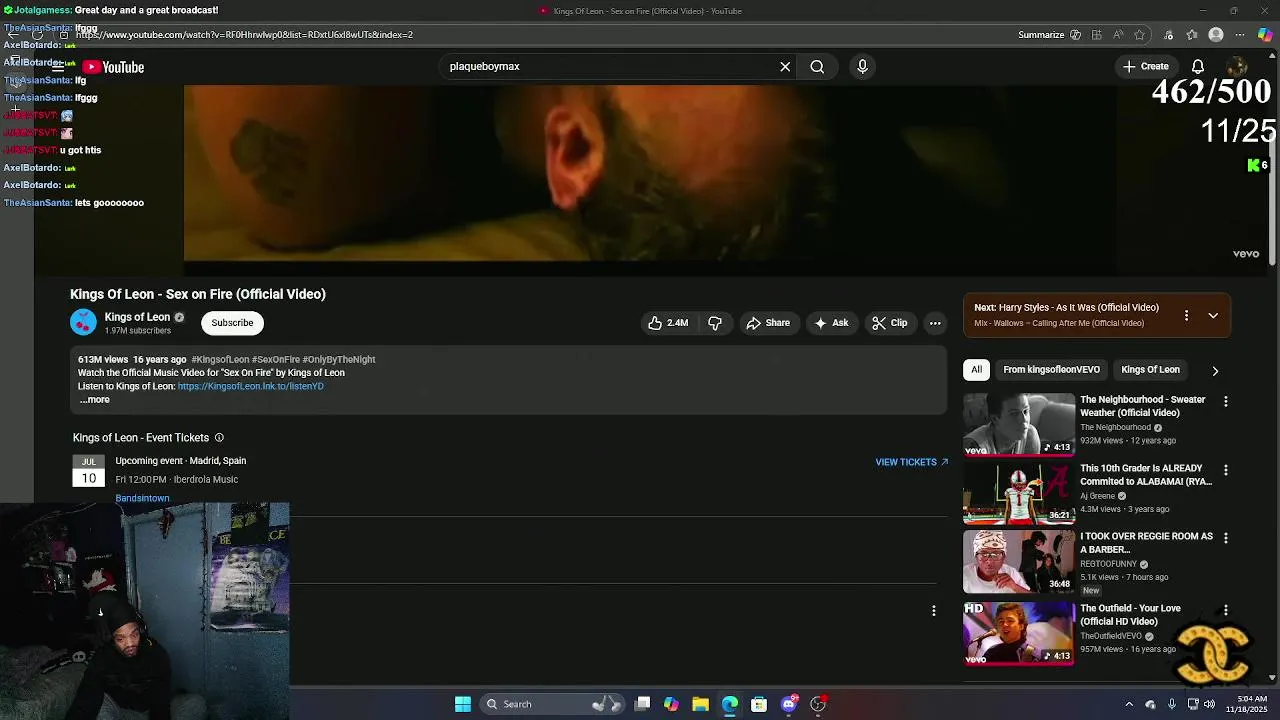Click the Share button
1280x720 pixels.
point(768,323)
